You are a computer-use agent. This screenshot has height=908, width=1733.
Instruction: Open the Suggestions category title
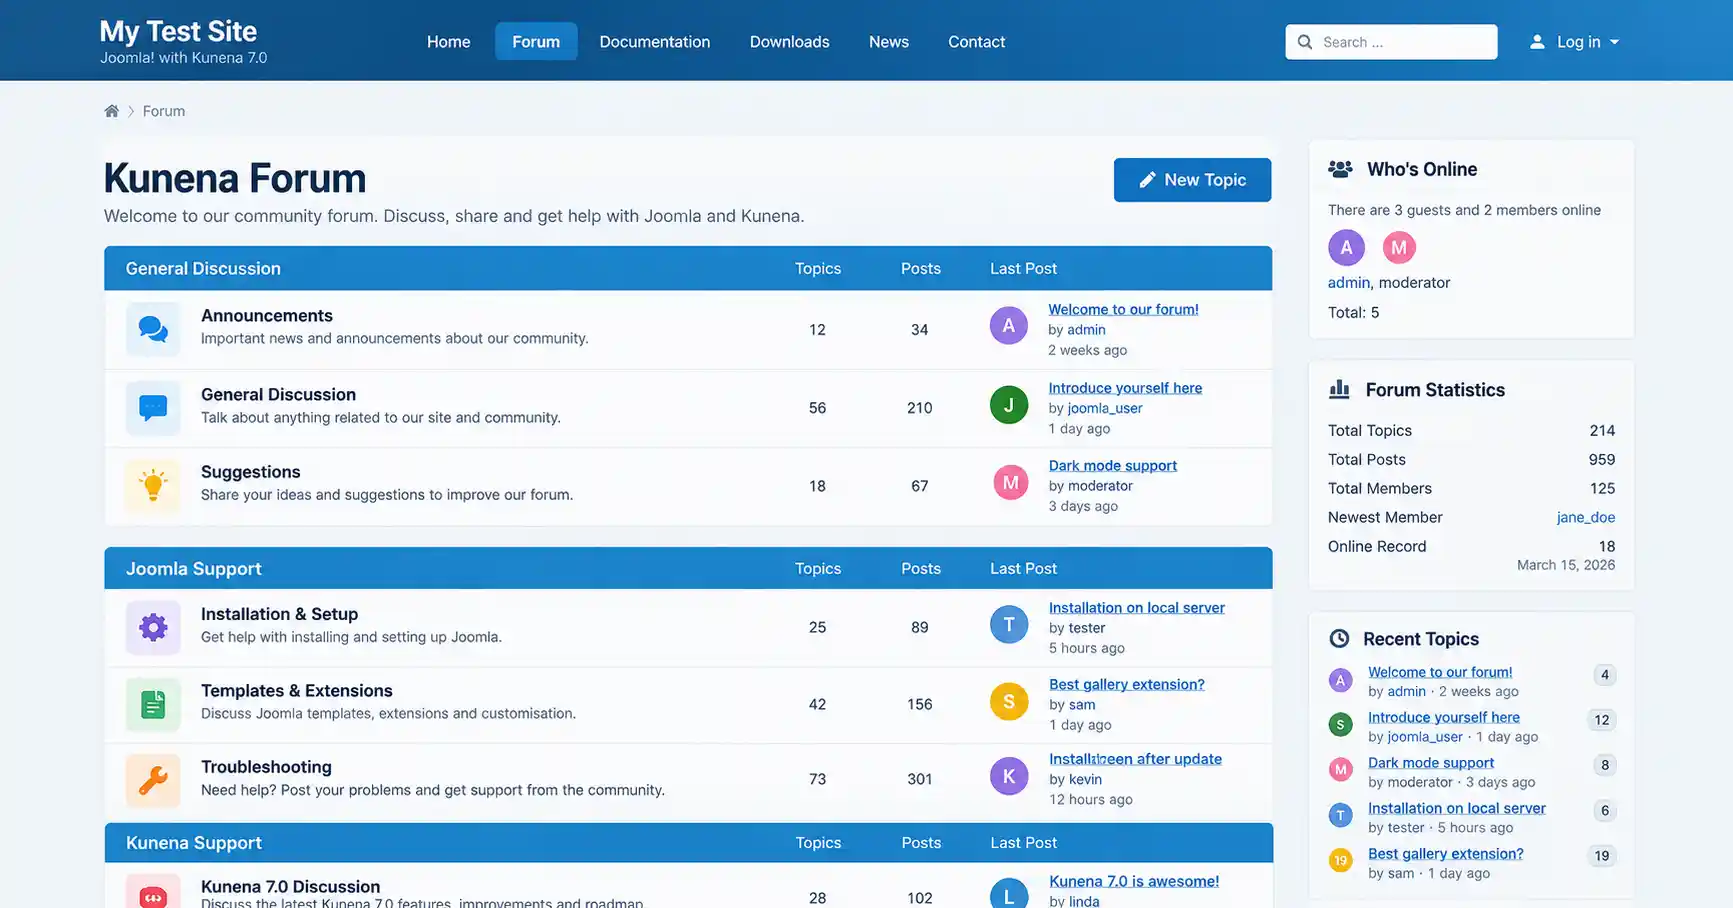click(251, 472)
